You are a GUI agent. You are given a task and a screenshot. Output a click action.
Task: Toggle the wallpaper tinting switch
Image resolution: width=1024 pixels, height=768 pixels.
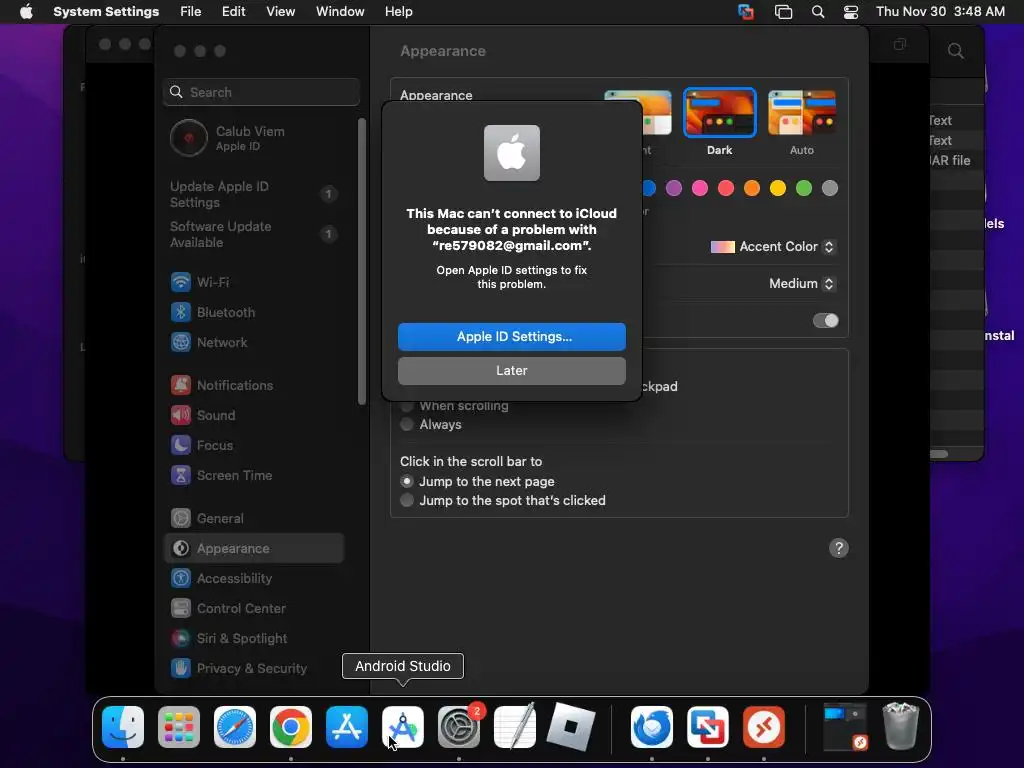pyautogui.click(x=825, y=321)
